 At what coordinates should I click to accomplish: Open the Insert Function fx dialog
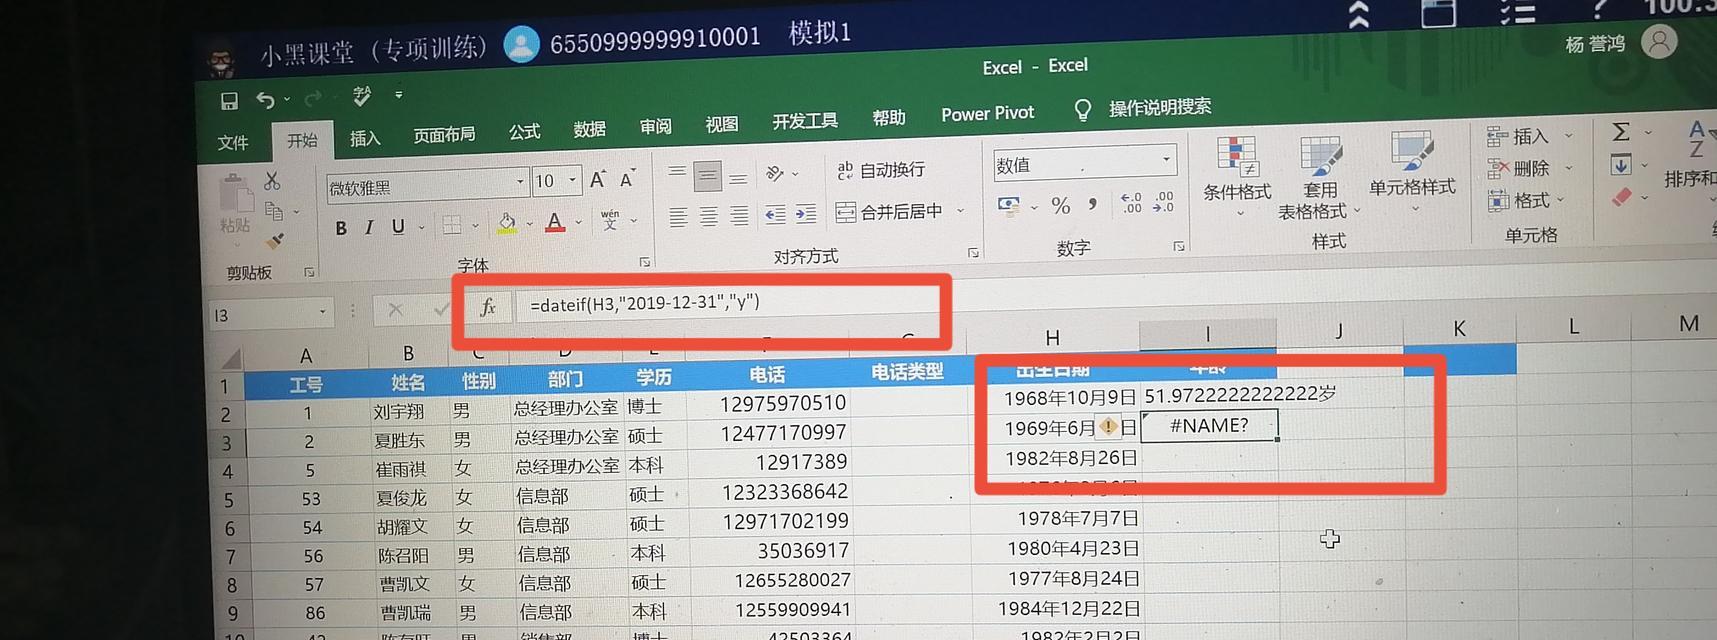(488, 307)
